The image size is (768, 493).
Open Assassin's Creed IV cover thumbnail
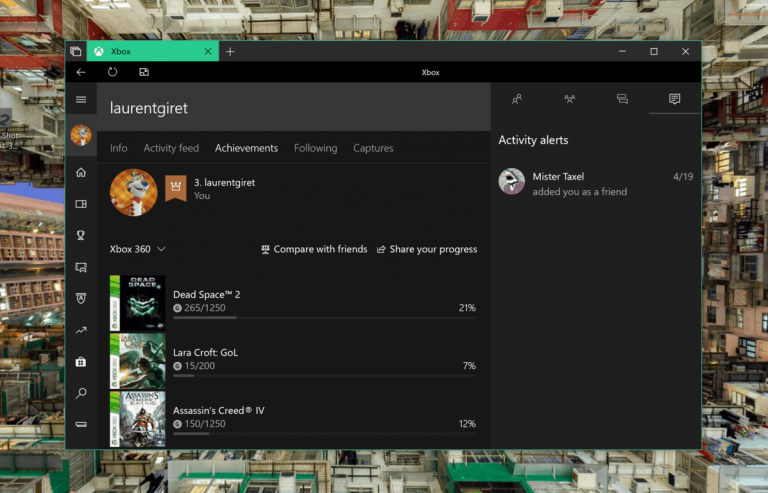[x=137, y=419]
